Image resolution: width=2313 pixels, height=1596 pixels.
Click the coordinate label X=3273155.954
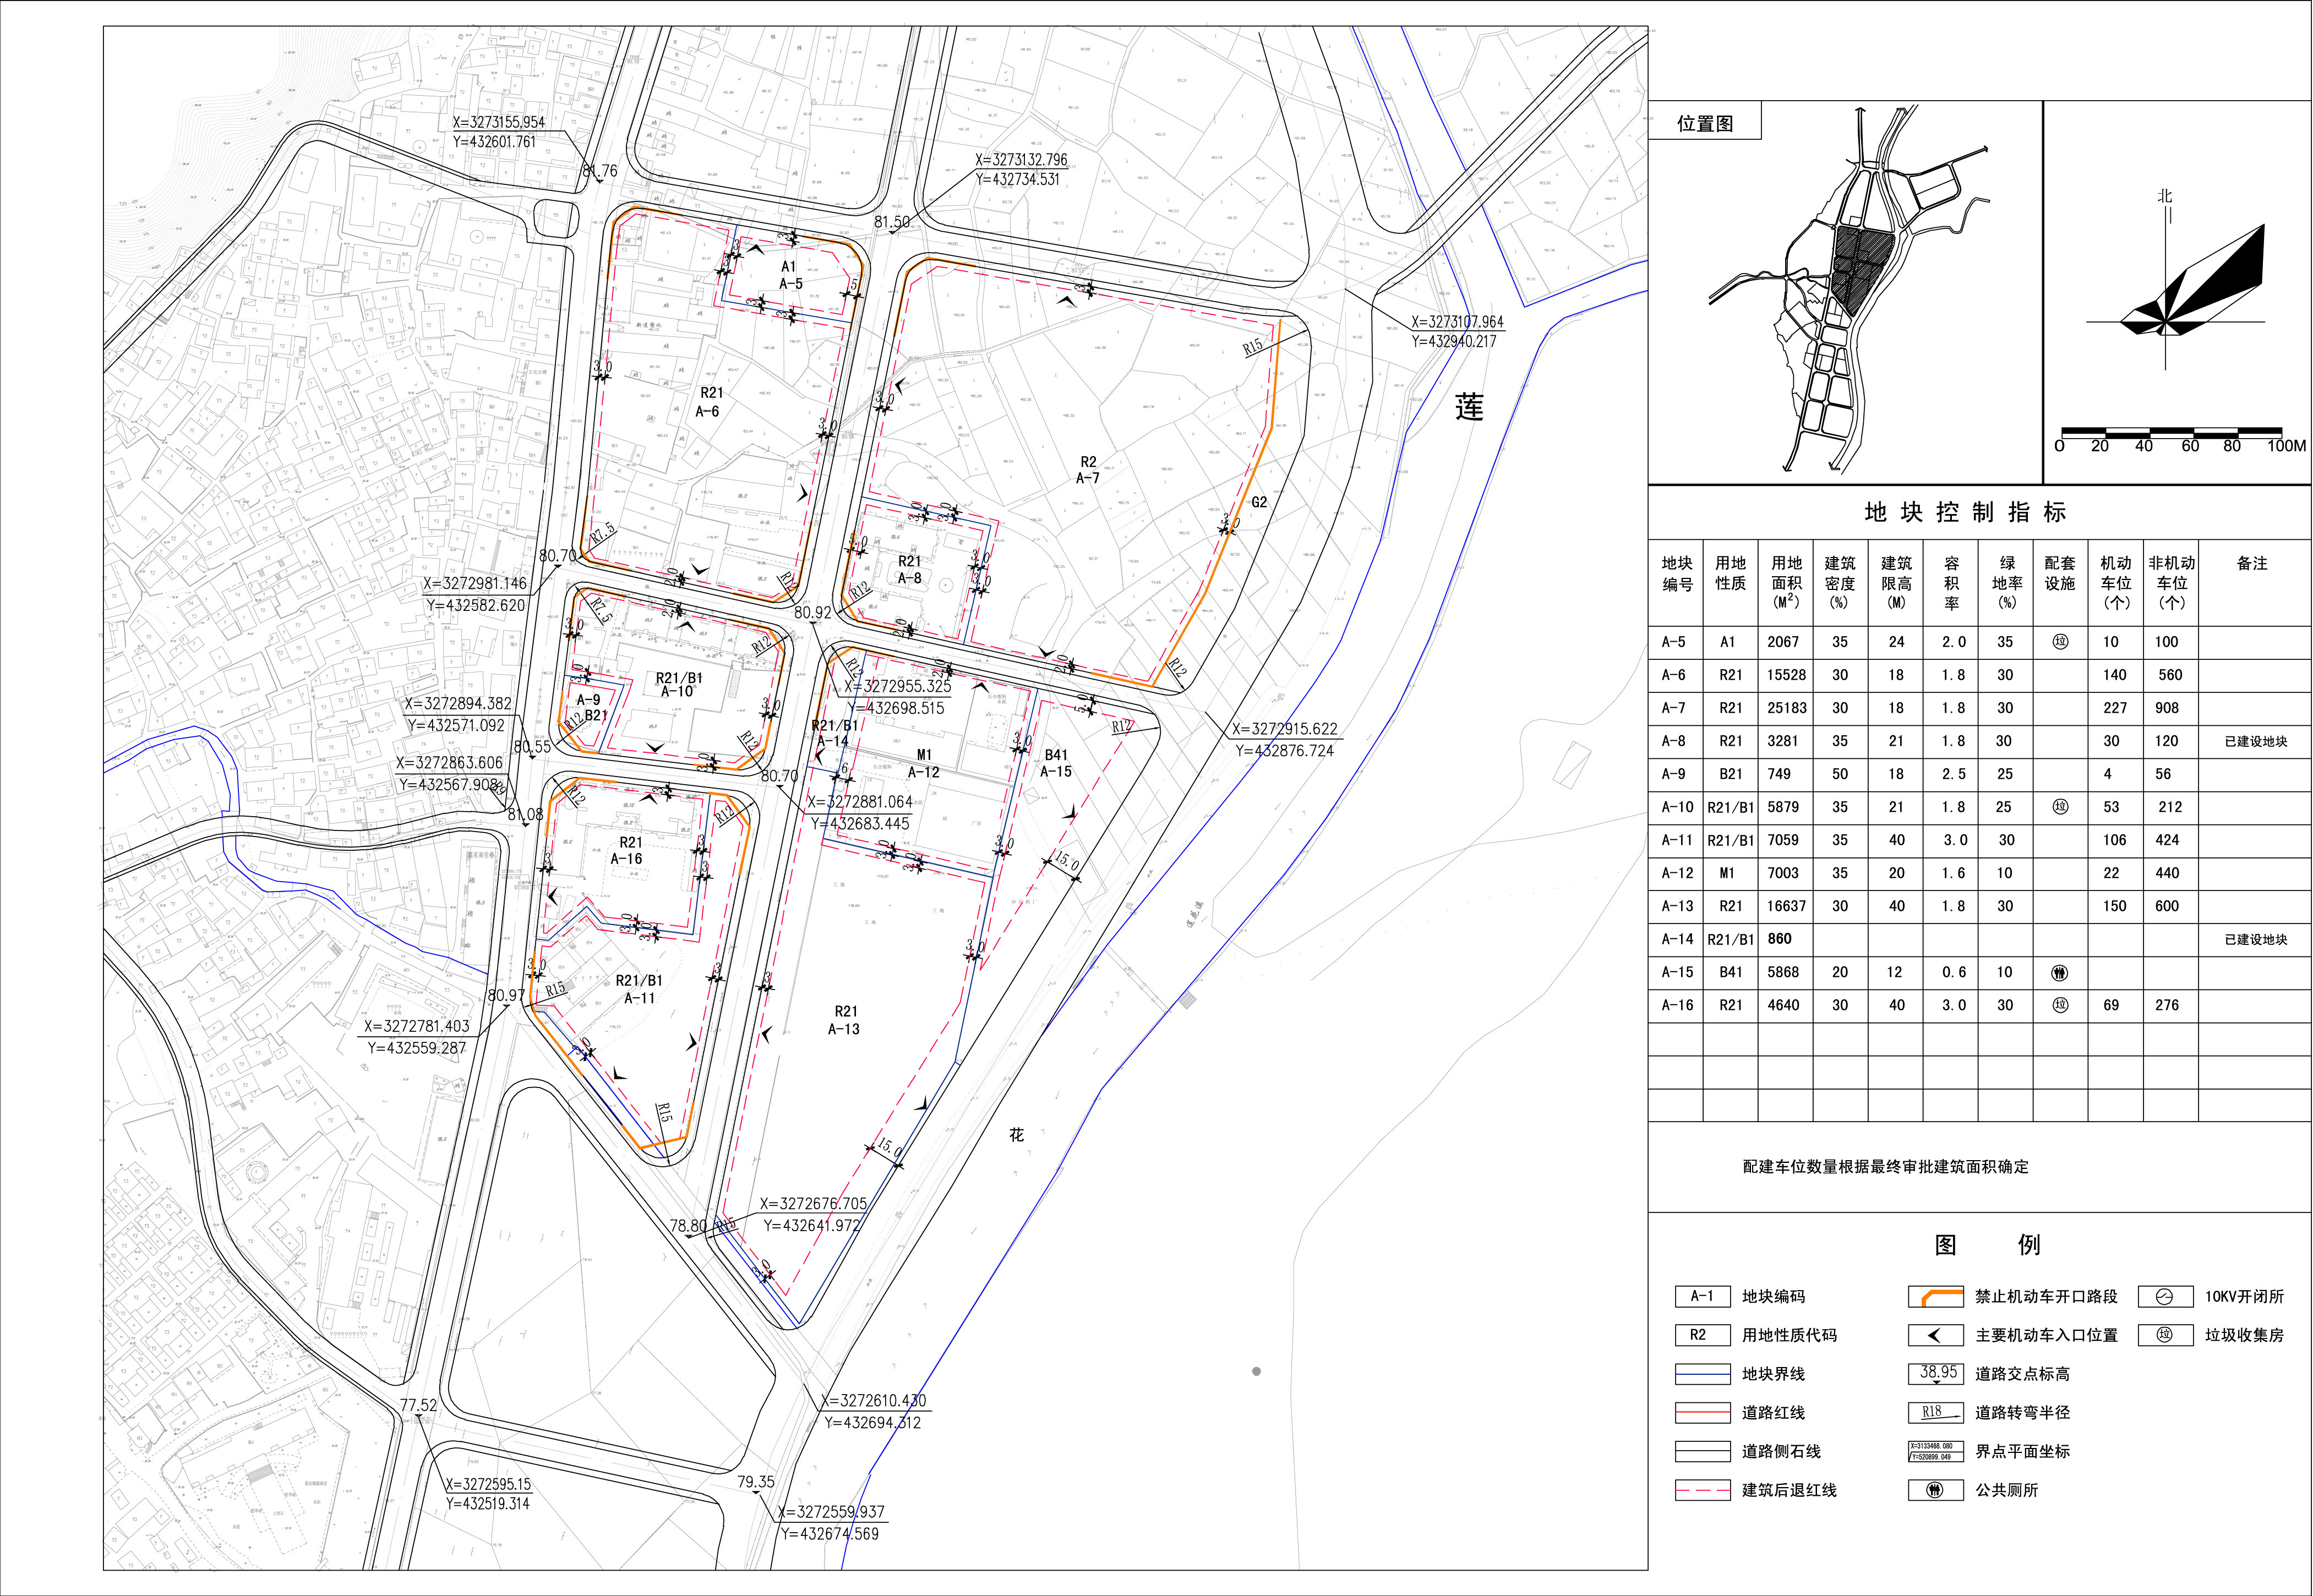(x=499, y=123)
